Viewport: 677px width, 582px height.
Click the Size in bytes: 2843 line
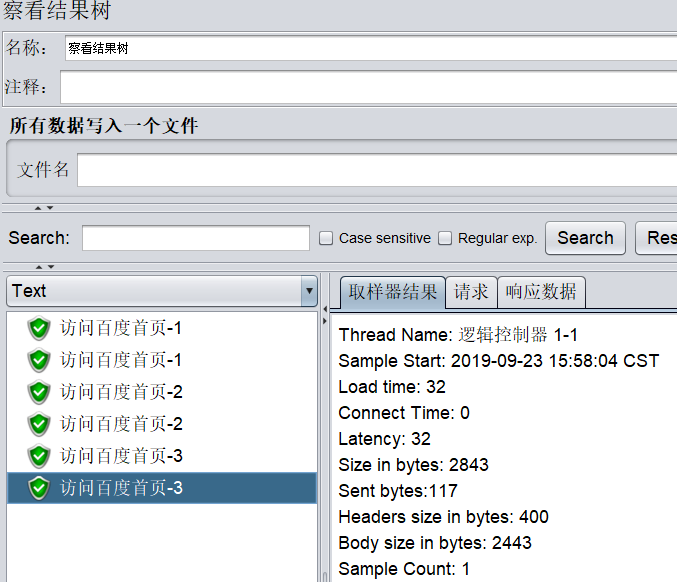point(413,465)
